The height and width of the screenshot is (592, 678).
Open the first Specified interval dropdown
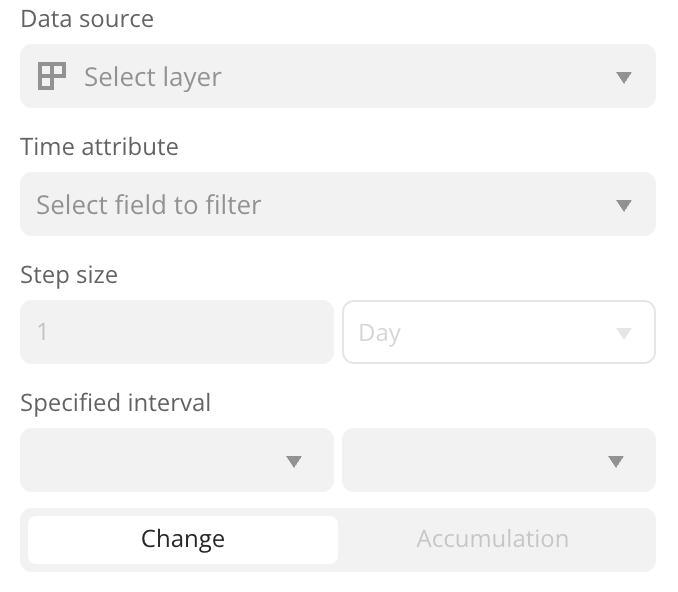176,460
